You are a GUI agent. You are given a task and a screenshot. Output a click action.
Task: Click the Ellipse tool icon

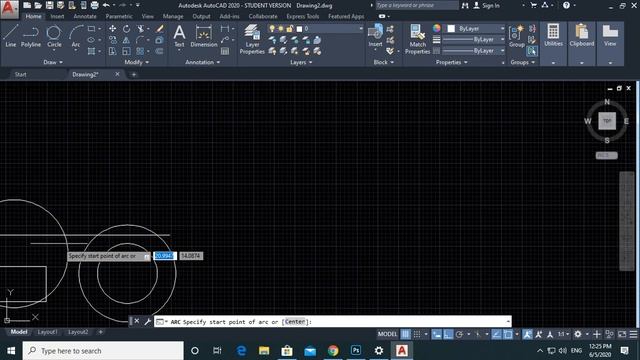click(x=91, y=40)
